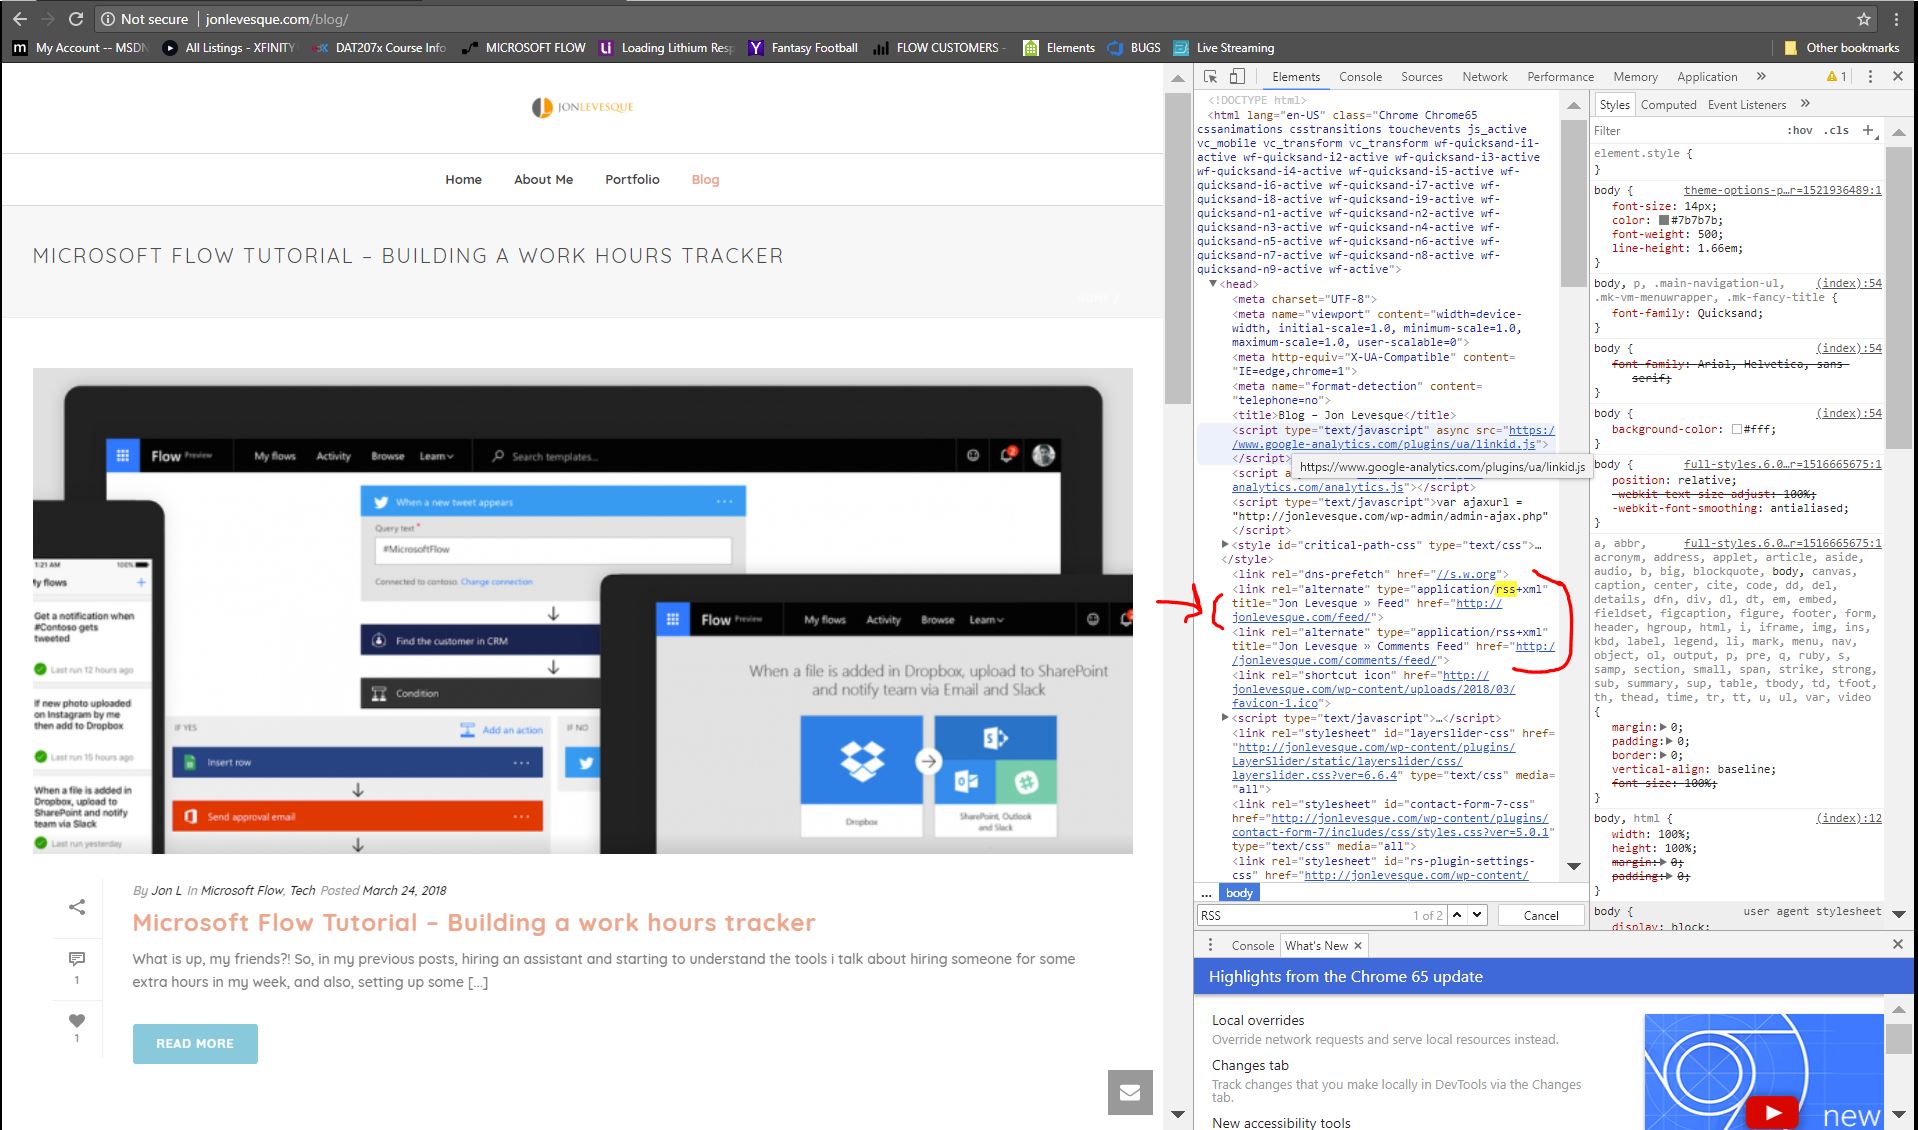
Task: Reload the page
Action: [75, 19]
